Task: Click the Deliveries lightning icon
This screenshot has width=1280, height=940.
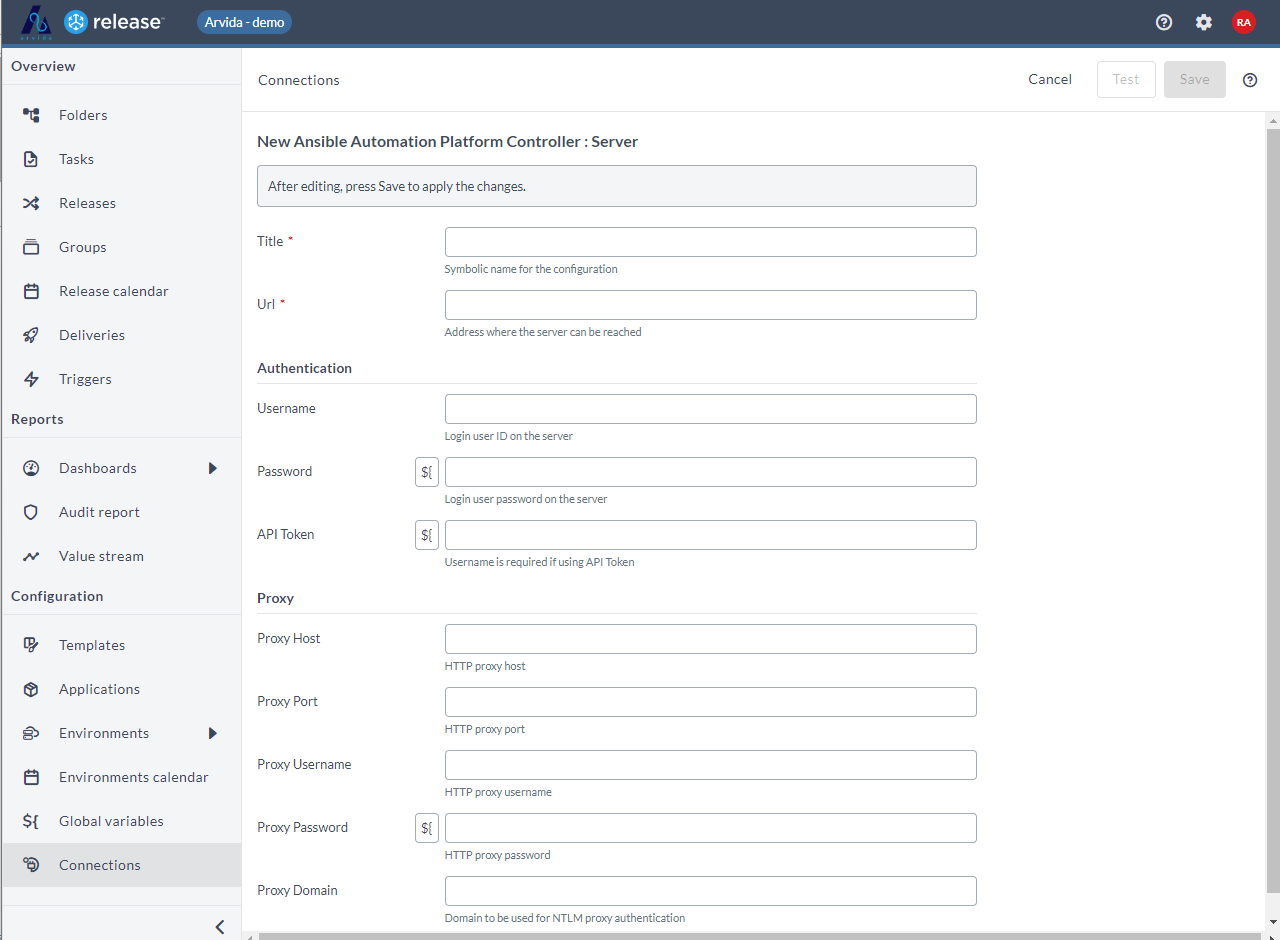Action: (x=31, y=334)
